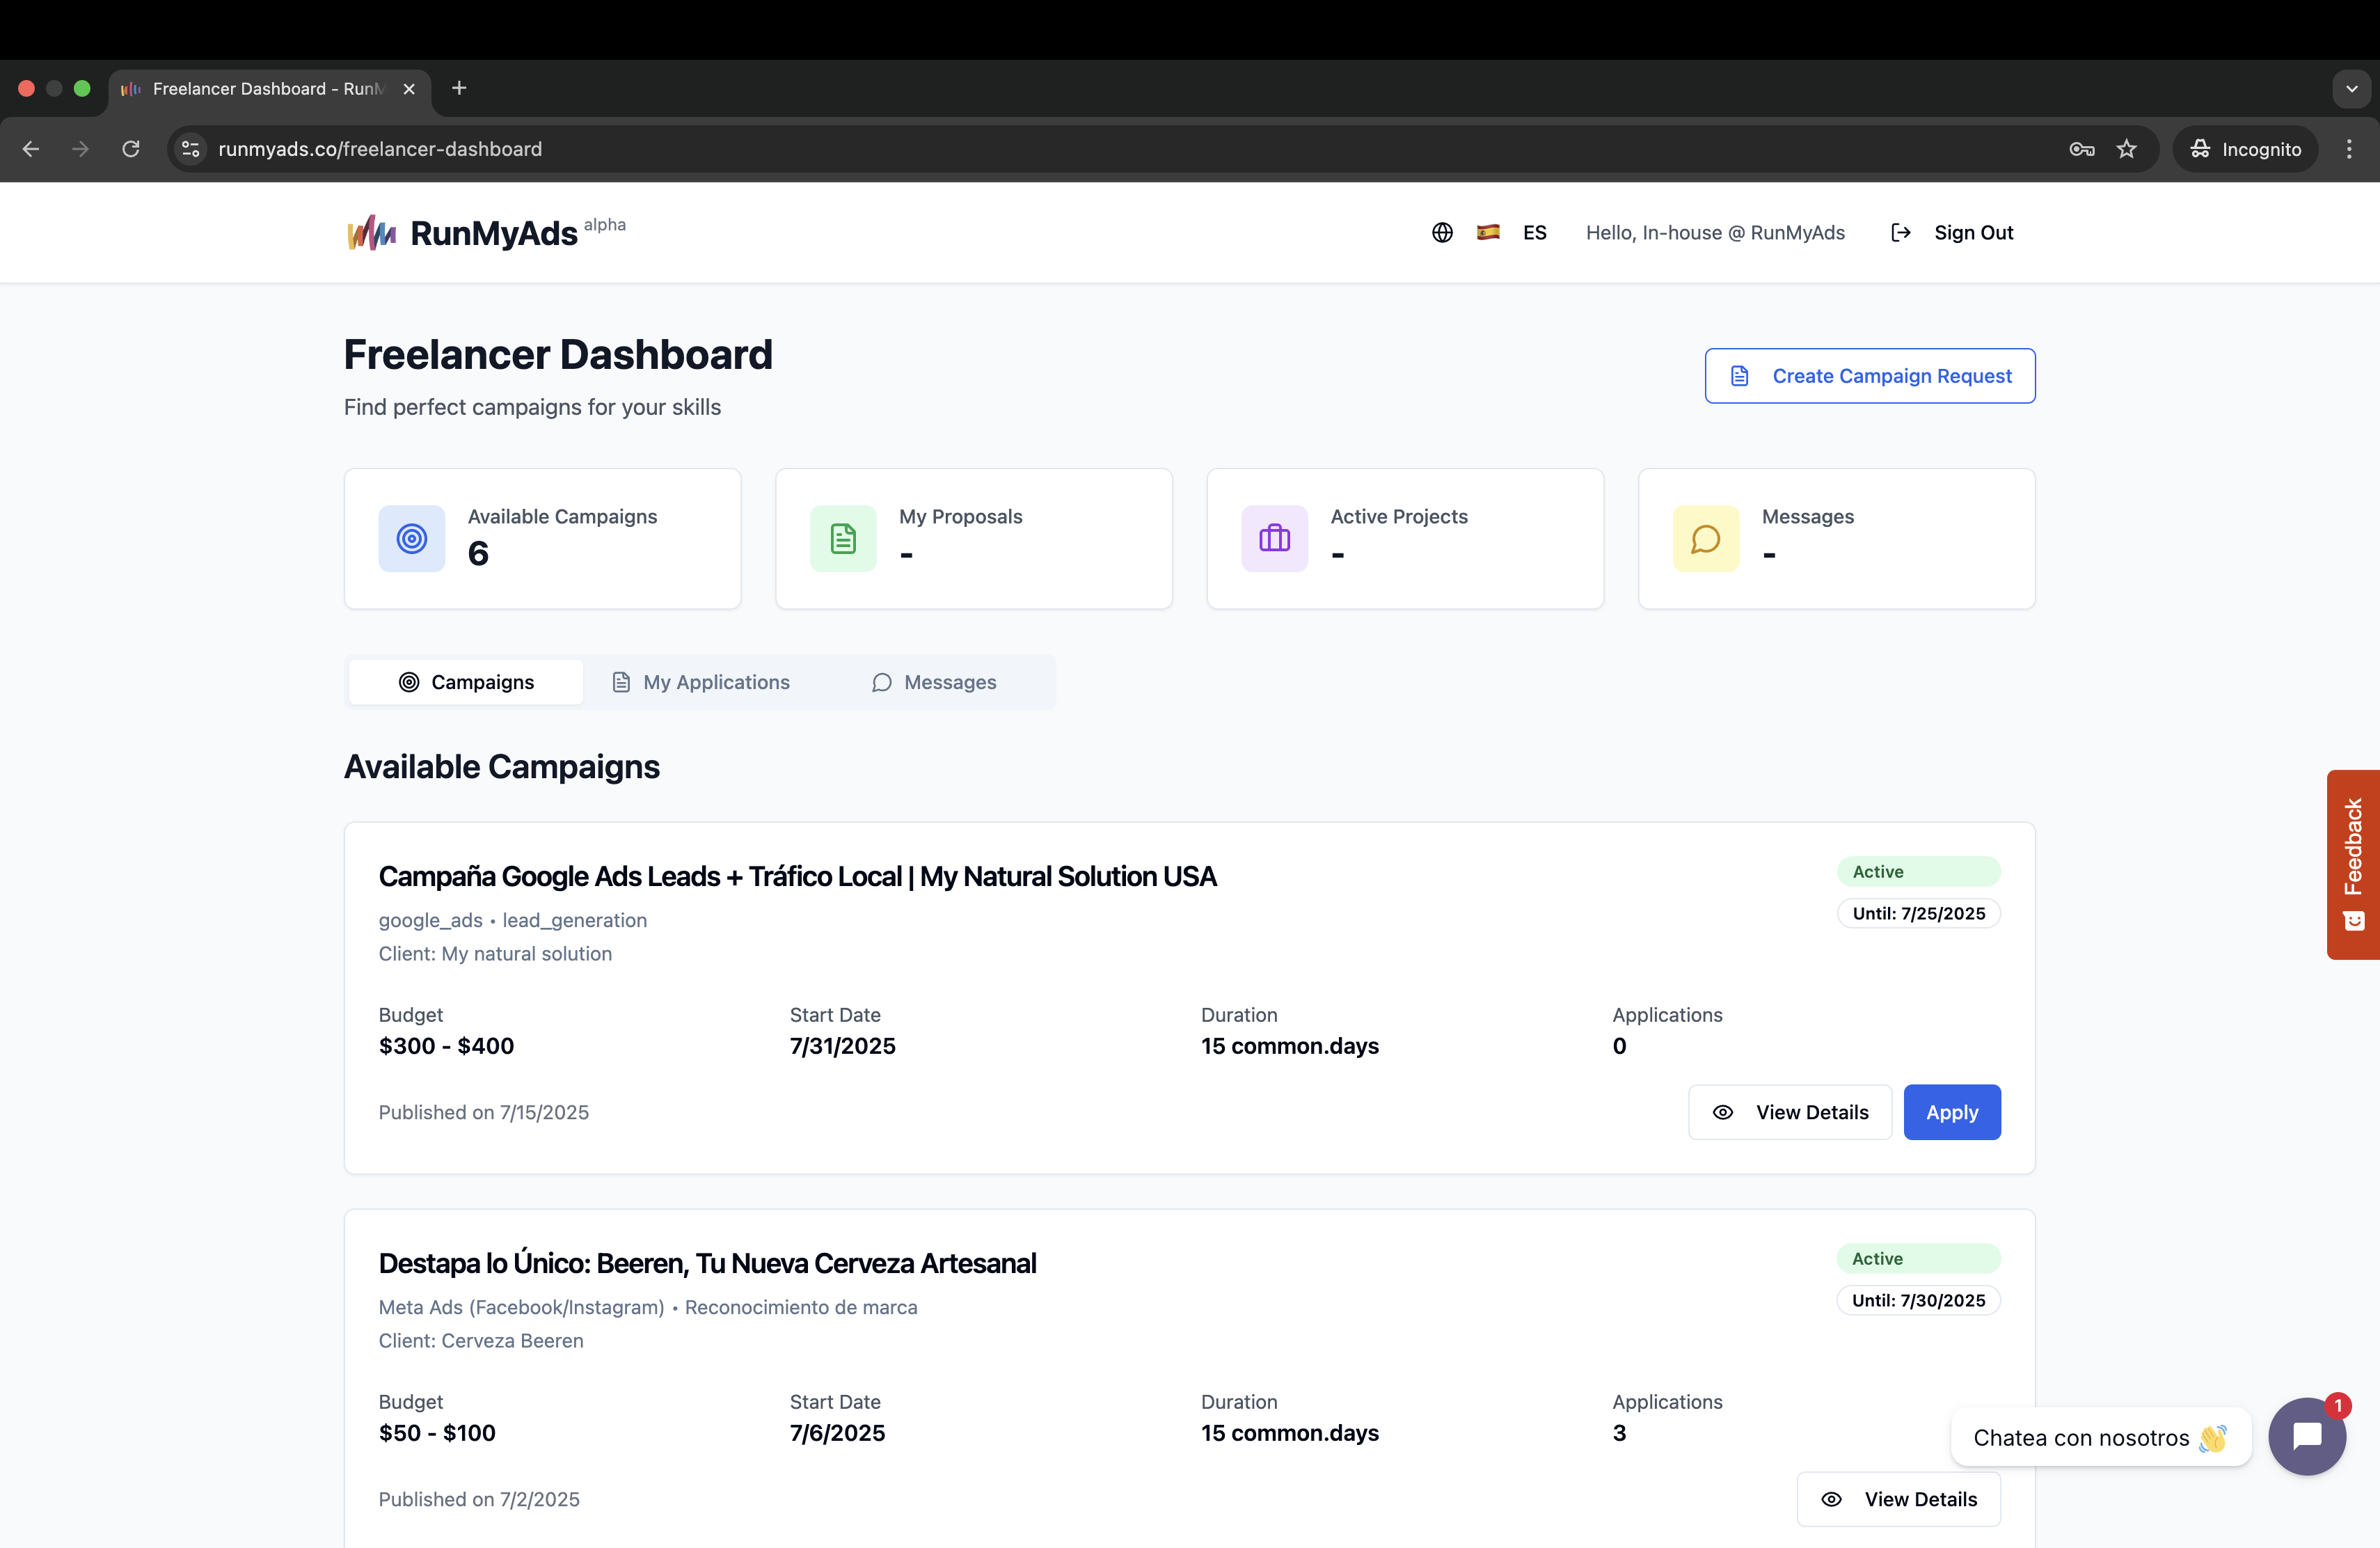This screenshot has width=2380, height=1548.
Task: Open the Chrome three-dot menu
Action: 2349,149
